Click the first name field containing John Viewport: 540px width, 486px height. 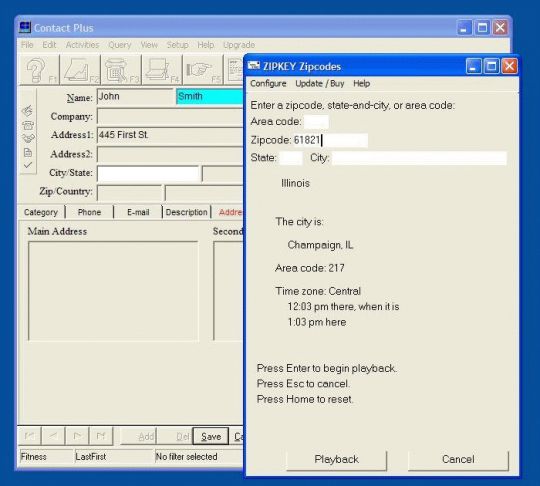click(135, 96)
